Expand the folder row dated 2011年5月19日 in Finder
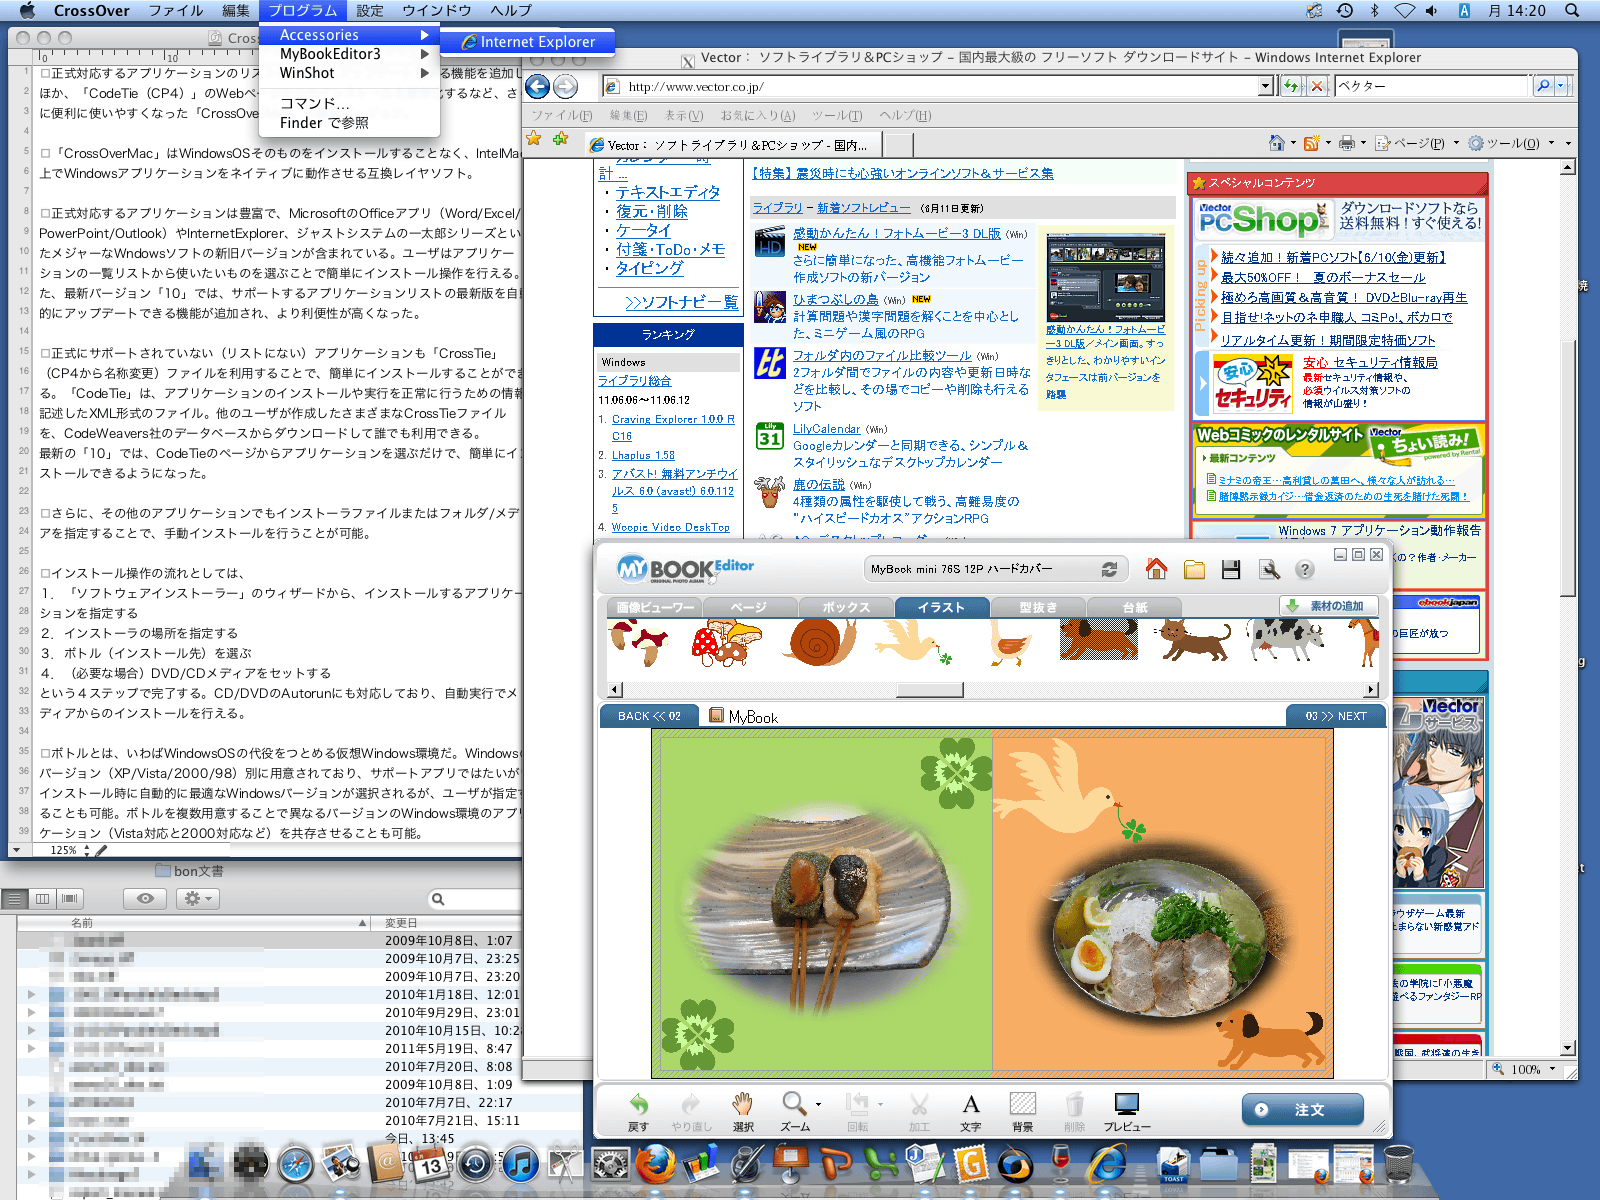 [x=32, y=1048]
